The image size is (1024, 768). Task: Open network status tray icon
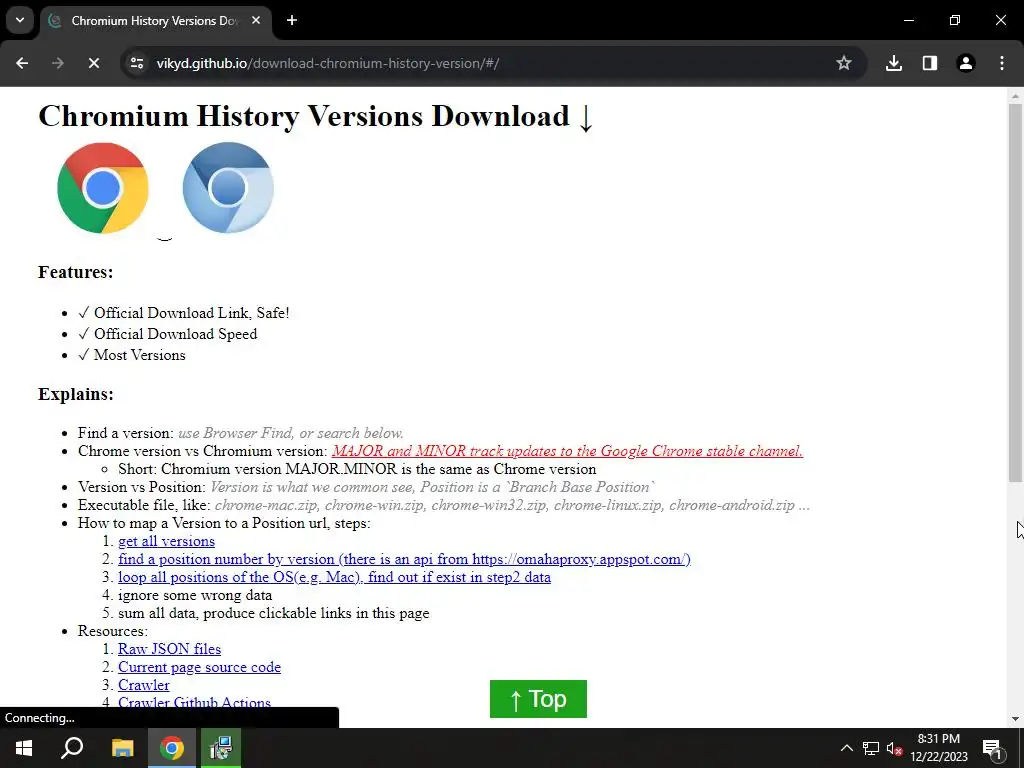(871, 748)
